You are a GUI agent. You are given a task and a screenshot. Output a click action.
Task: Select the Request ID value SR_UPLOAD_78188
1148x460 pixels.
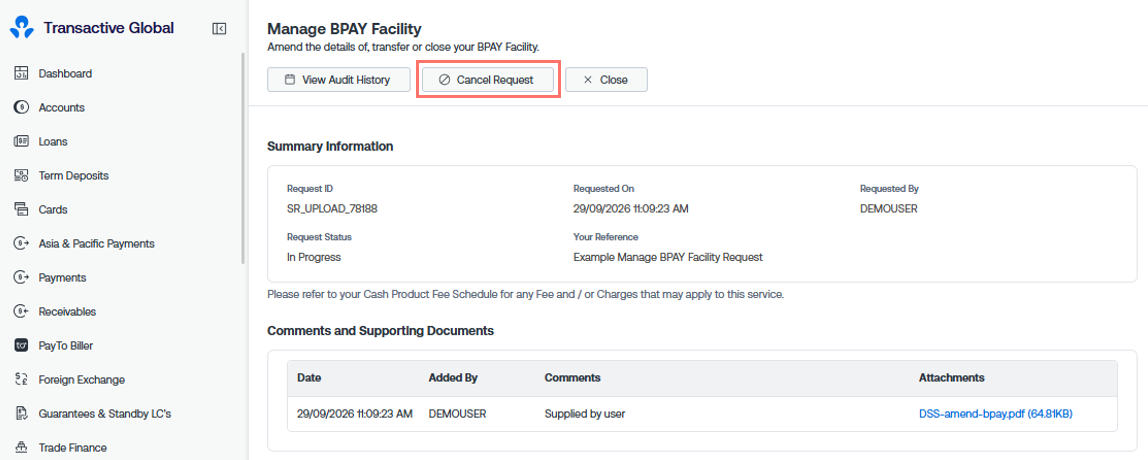tap(332, 209)
